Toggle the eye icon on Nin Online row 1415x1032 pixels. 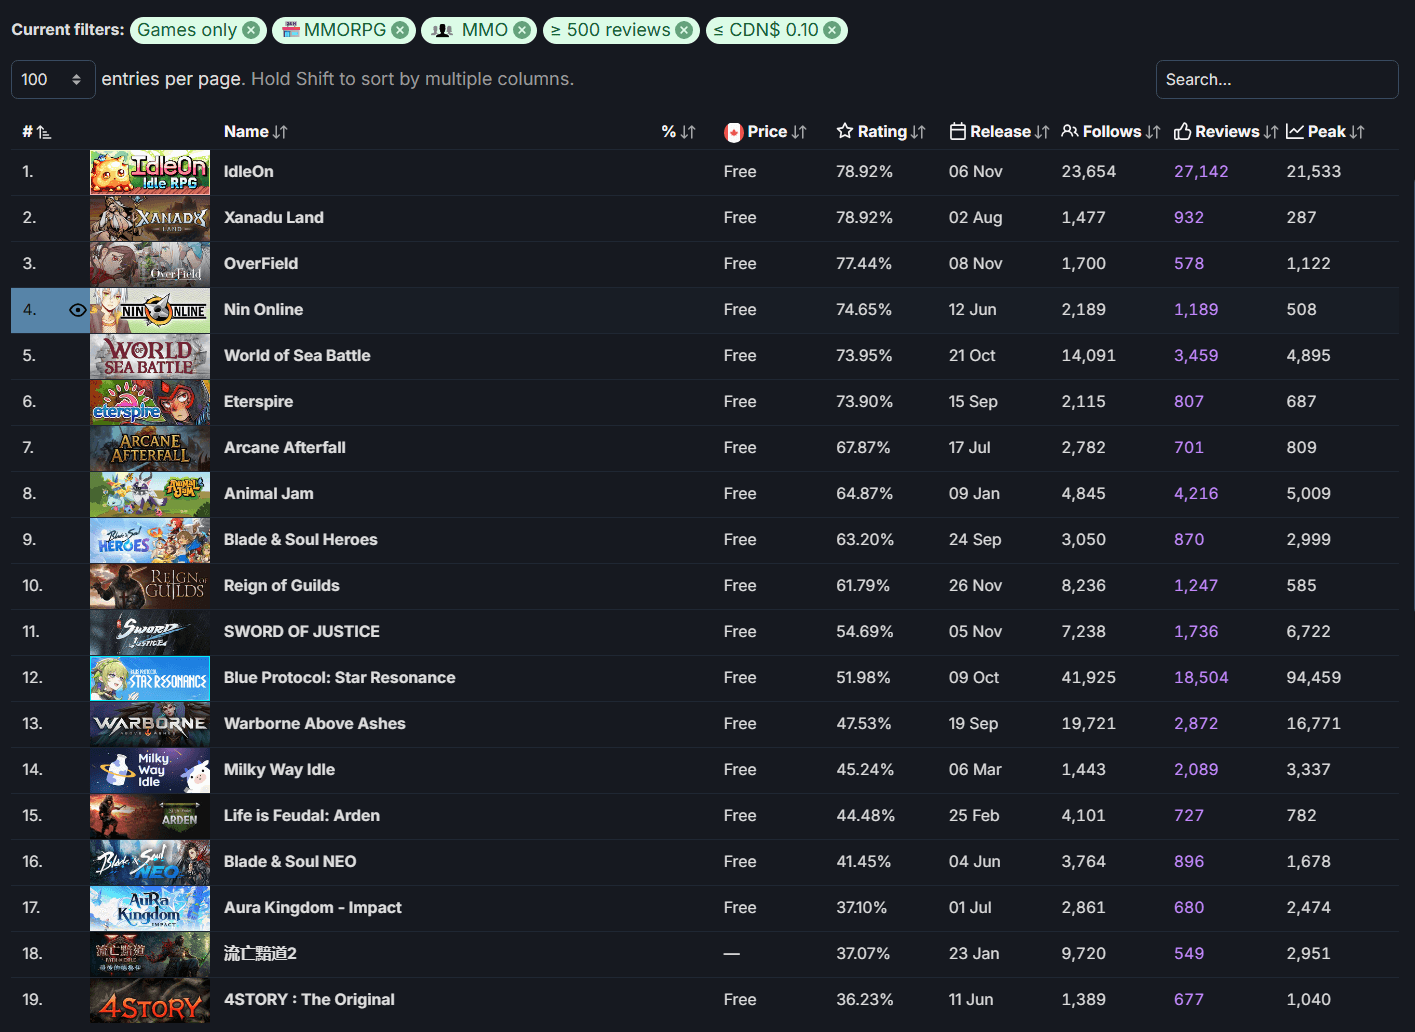[77, 310]
